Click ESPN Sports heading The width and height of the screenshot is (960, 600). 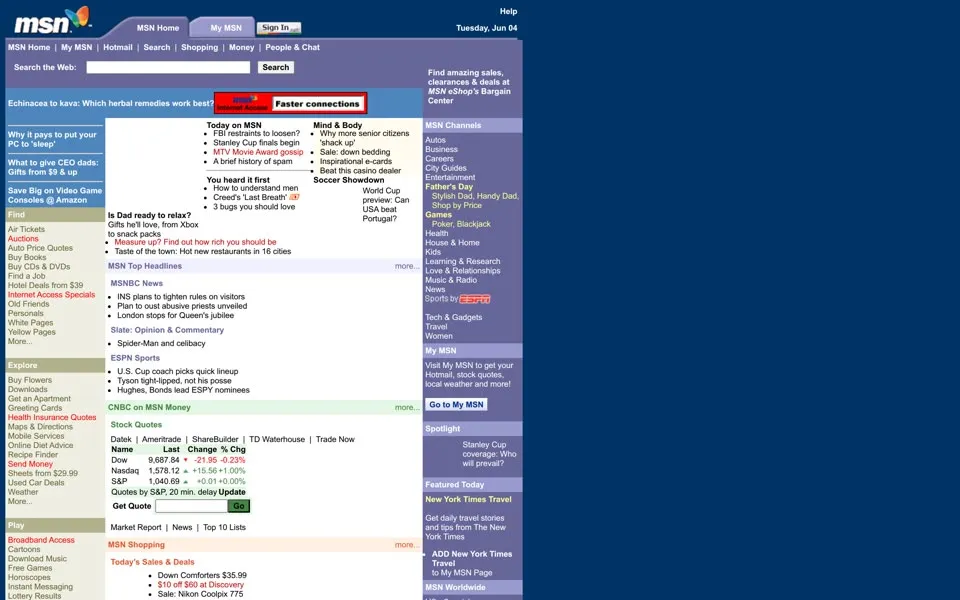(x=135, y=358)
